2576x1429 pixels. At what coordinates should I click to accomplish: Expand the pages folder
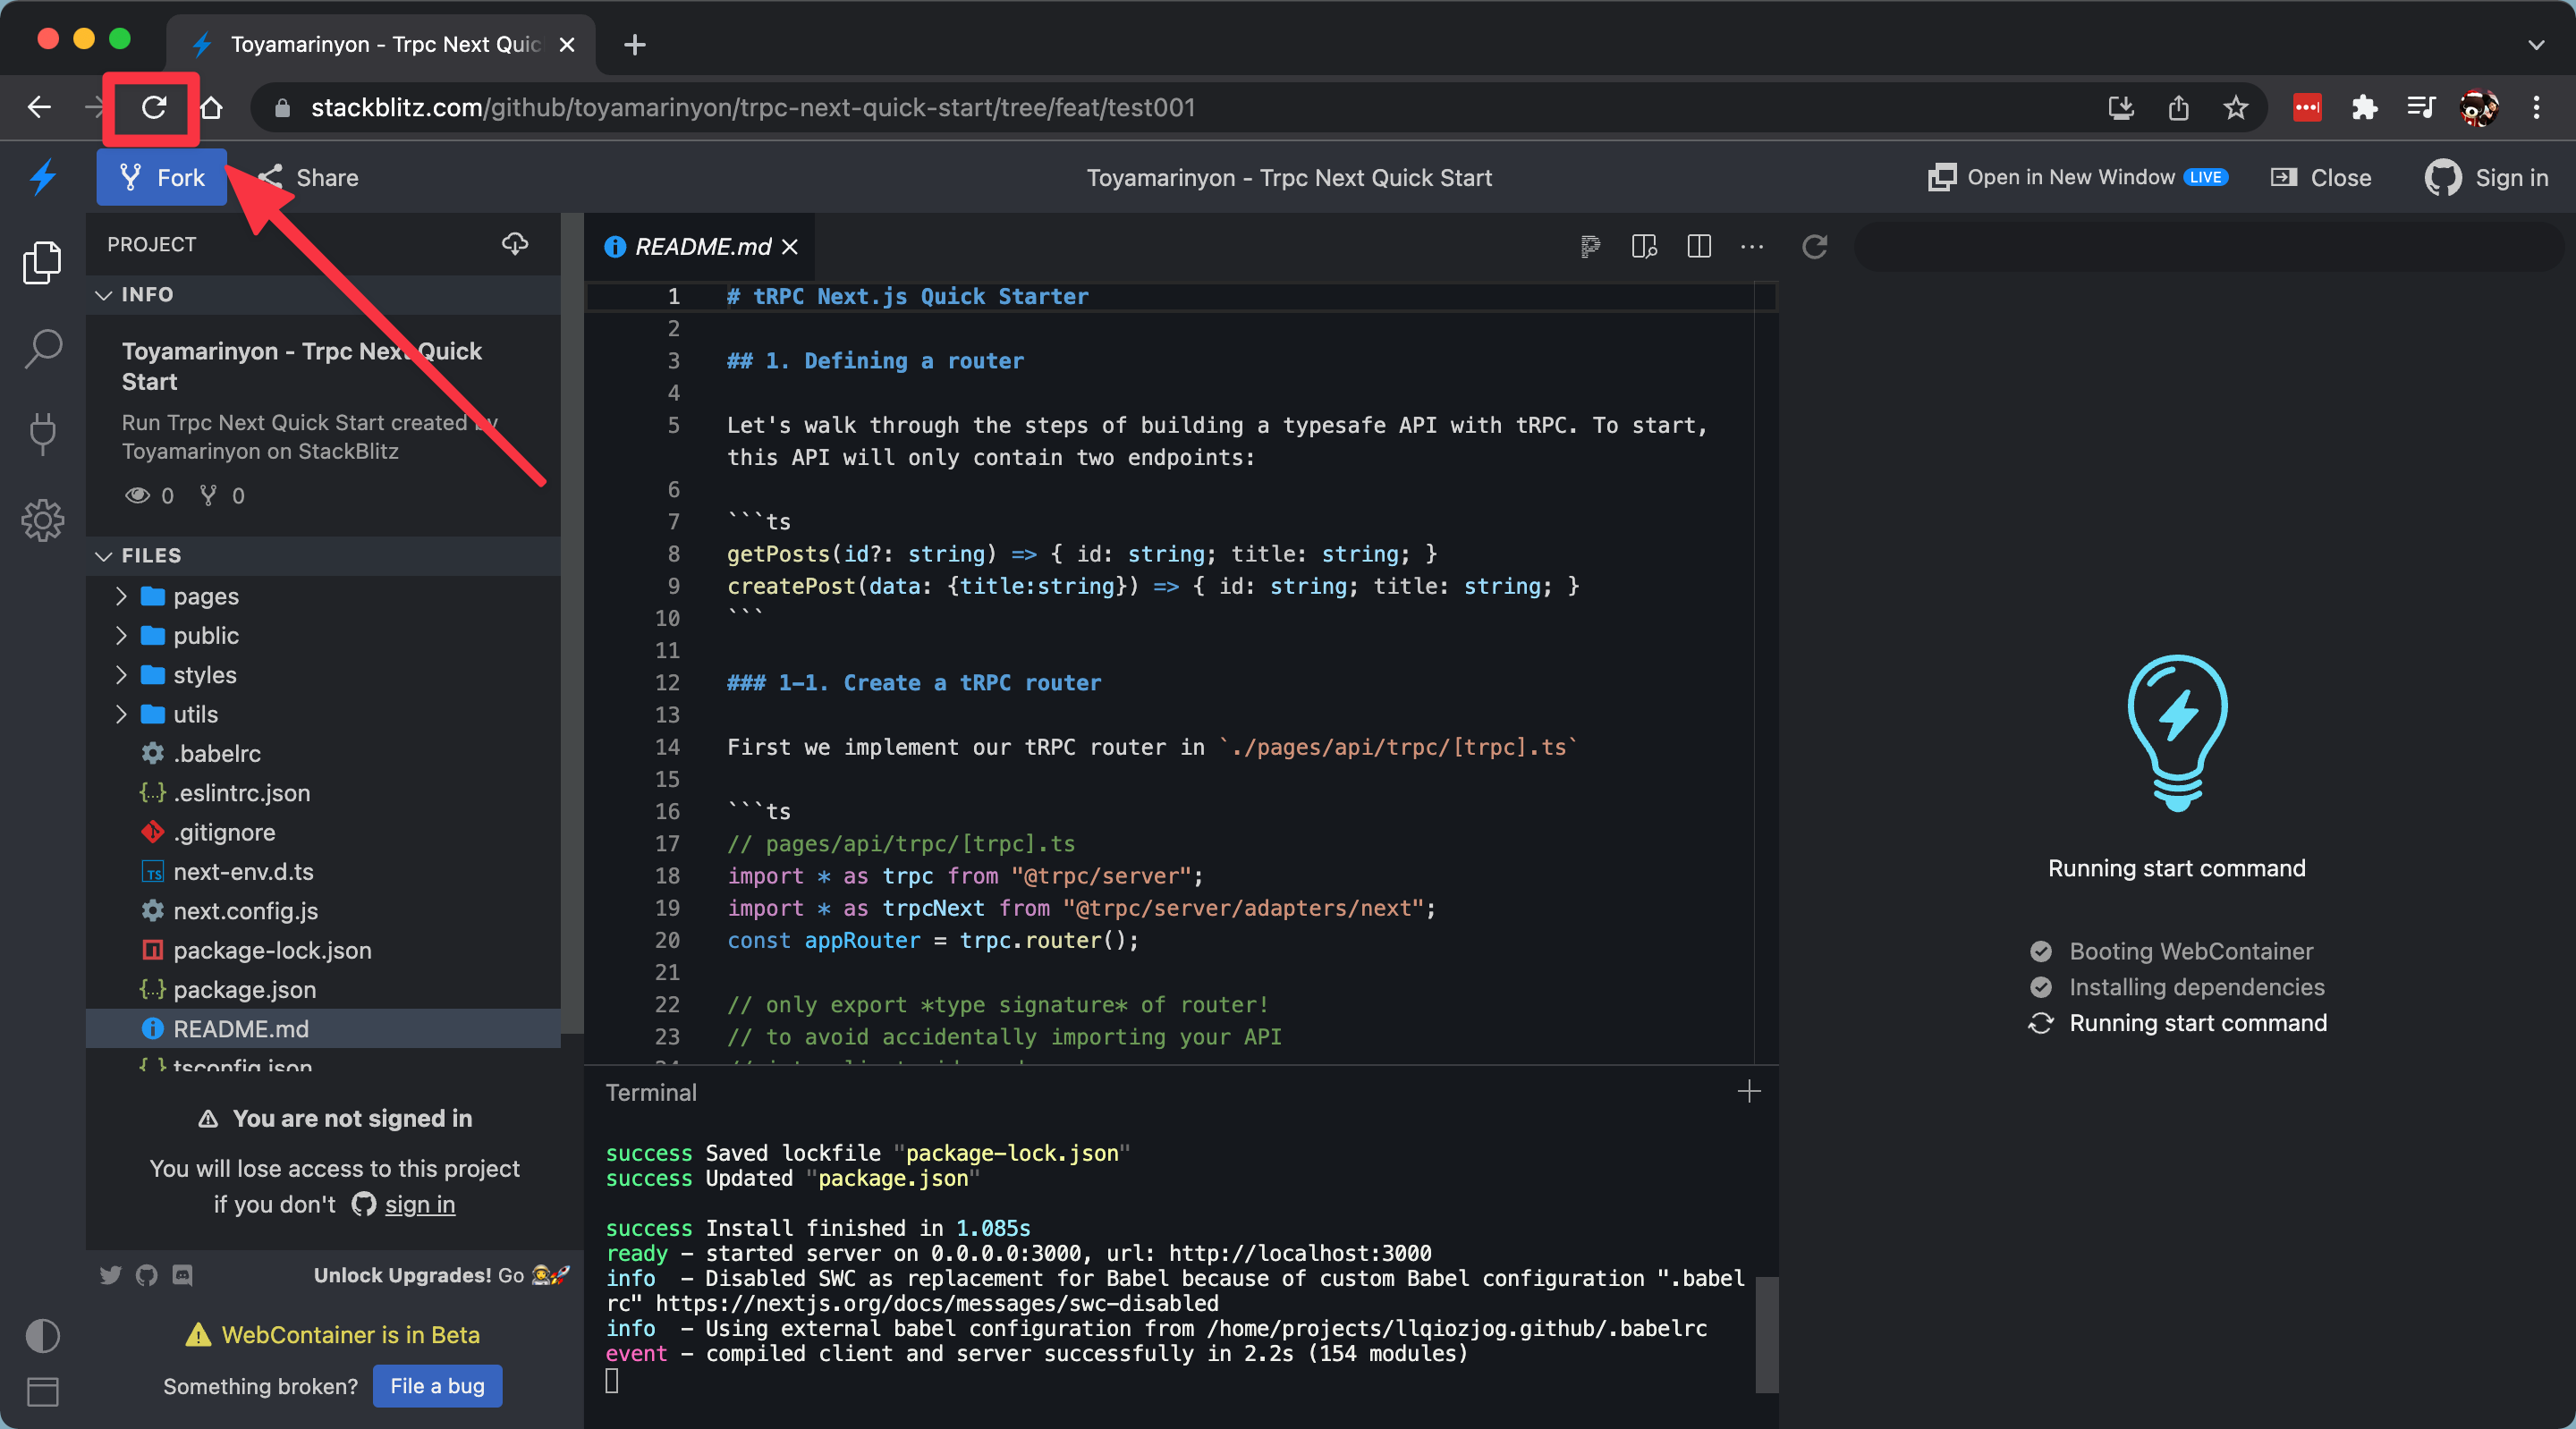tap(121, 596)
